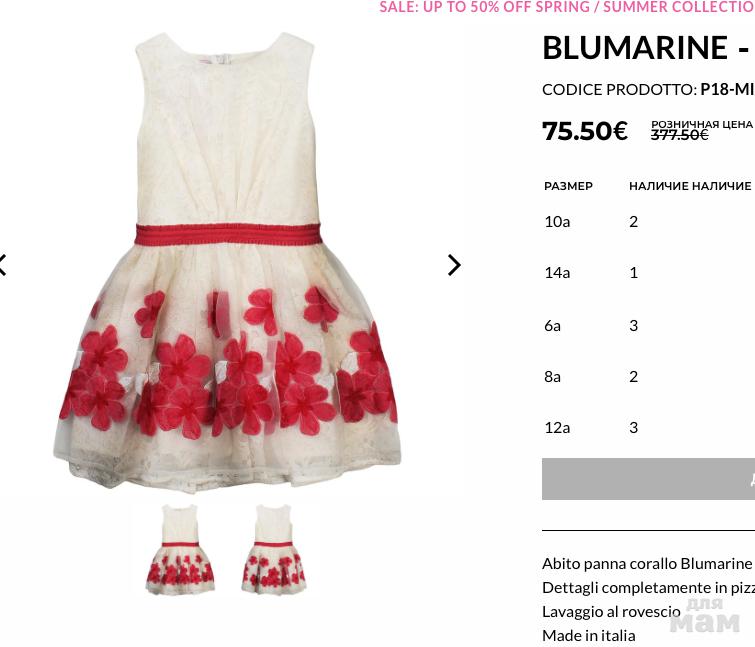Click the previous image arrow
The image size is (755, 647).
(3, 265)
